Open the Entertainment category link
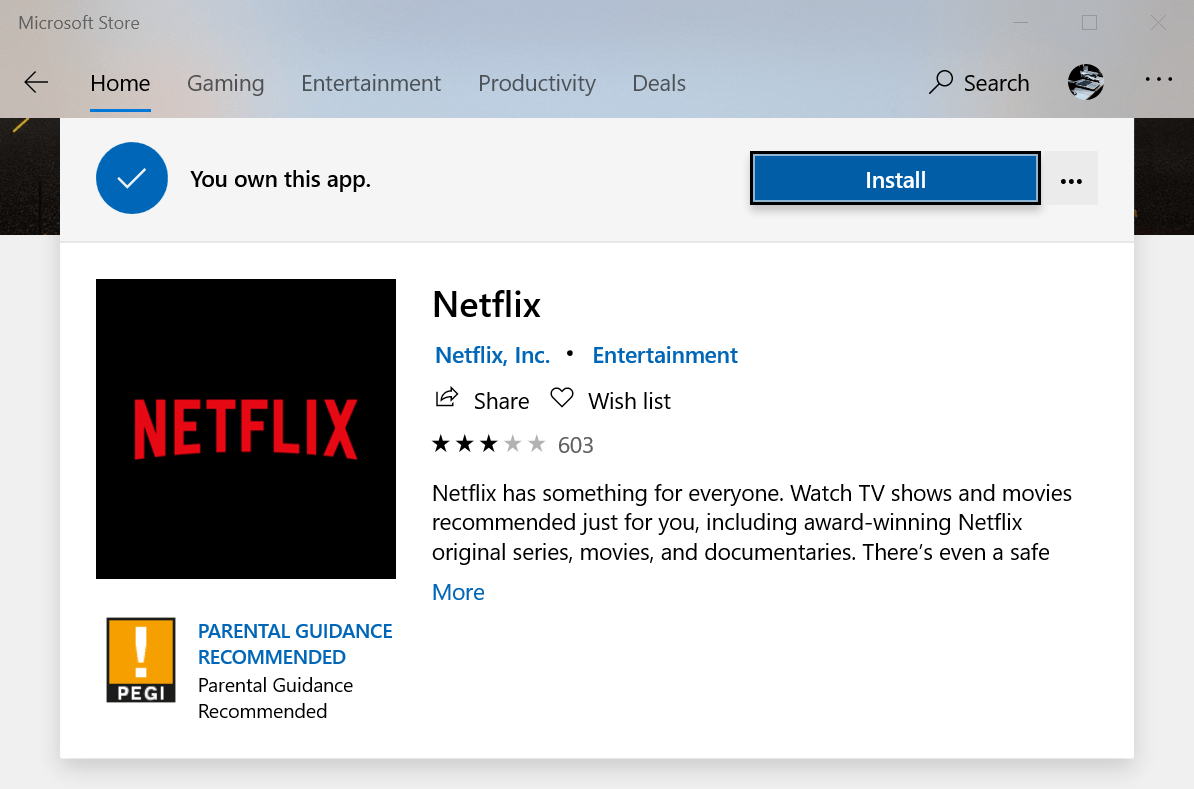 (665, 355)
